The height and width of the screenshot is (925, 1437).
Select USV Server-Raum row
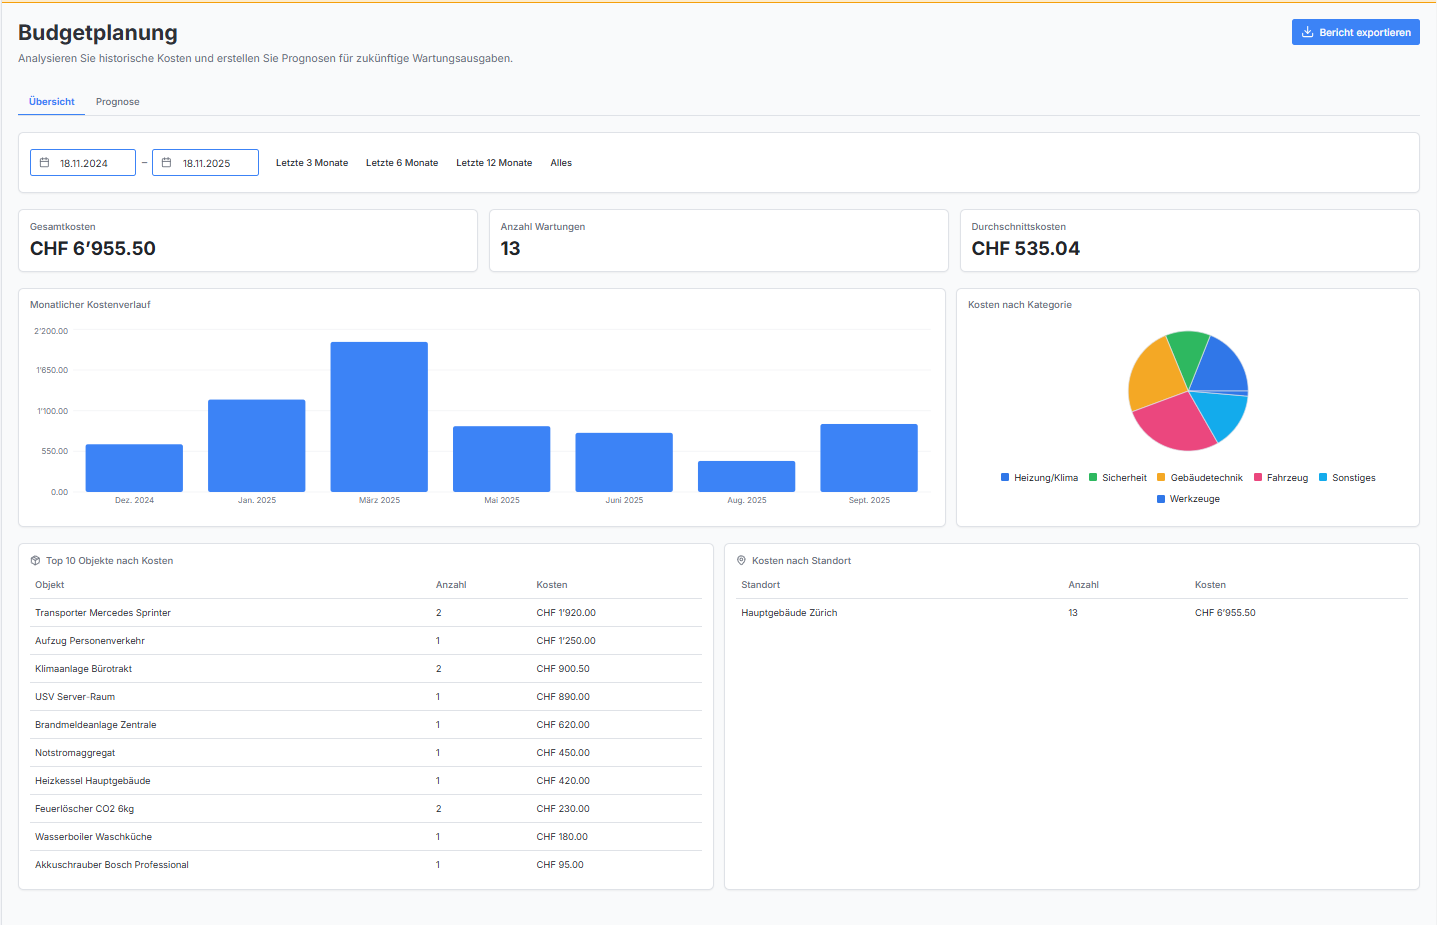pos(366,697)
